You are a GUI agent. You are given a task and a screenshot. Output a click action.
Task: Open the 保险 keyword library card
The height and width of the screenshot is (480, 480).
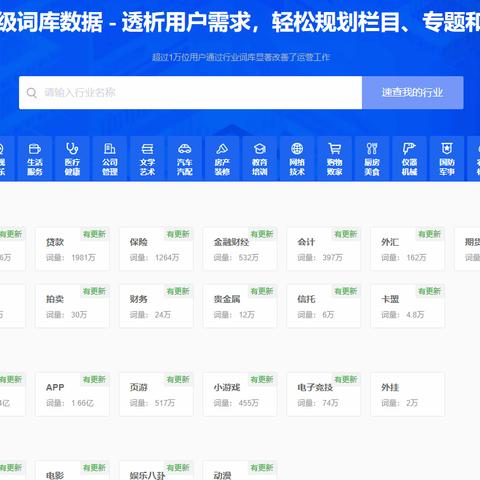click(156, 249)
